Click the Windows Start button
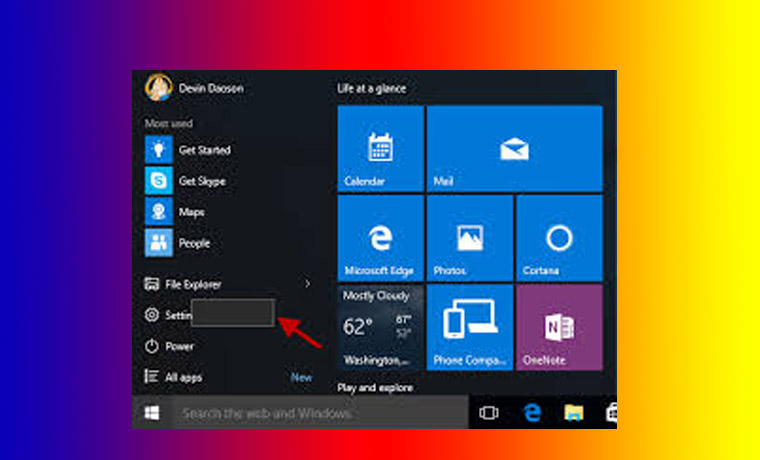 pyautogui.click(x=153, y=412)
